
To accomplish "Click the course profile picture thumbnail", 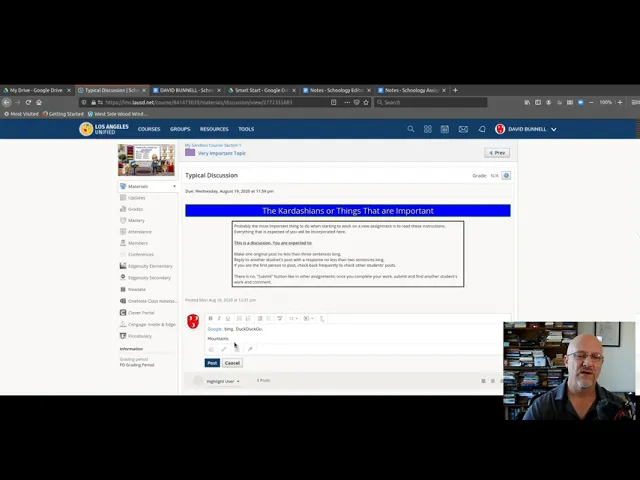I will (147, 160).
